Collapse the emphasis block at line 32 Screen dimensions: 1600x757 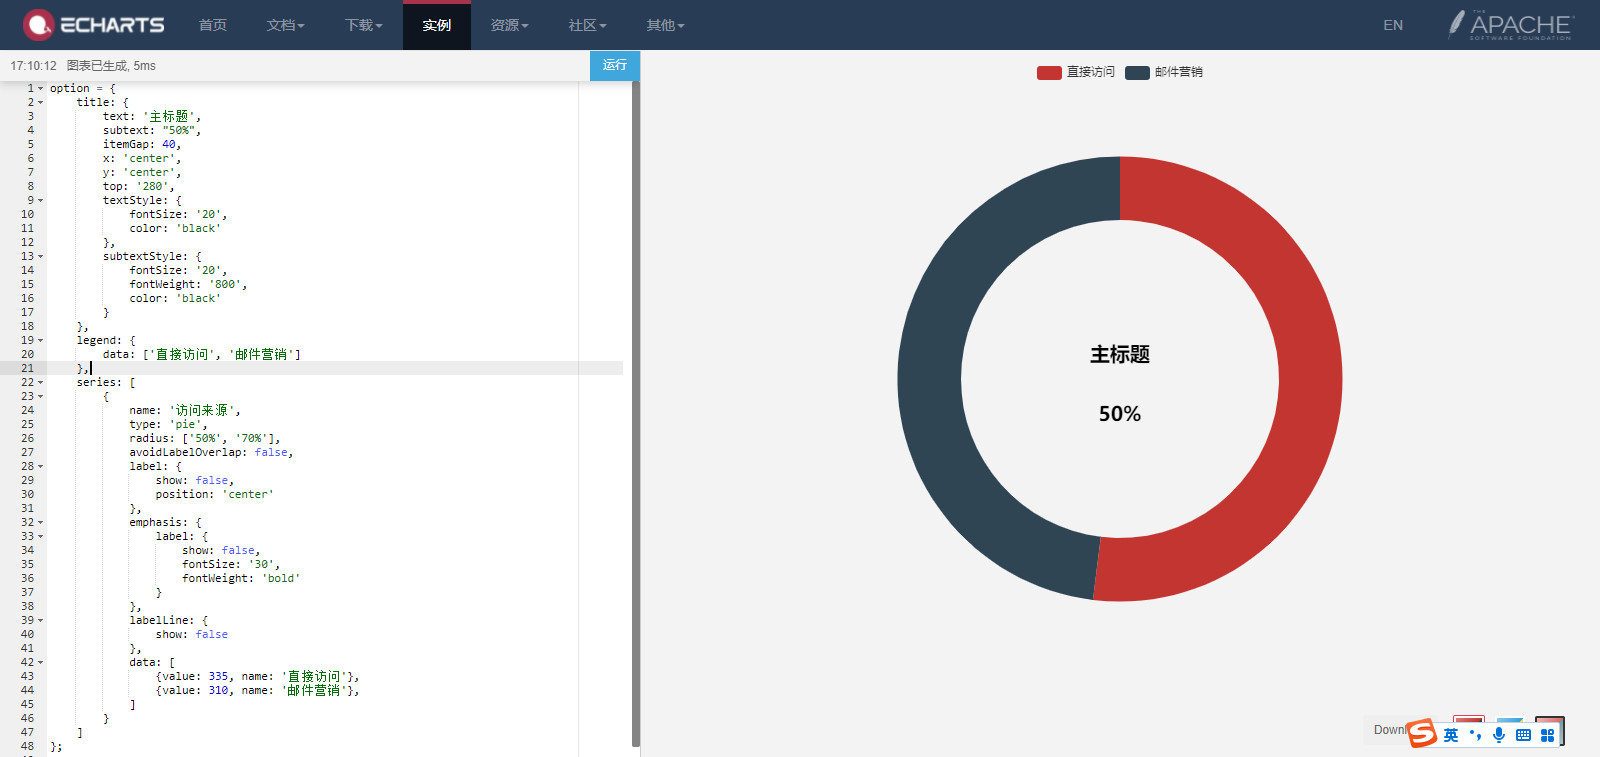click(x=41, y=523)
